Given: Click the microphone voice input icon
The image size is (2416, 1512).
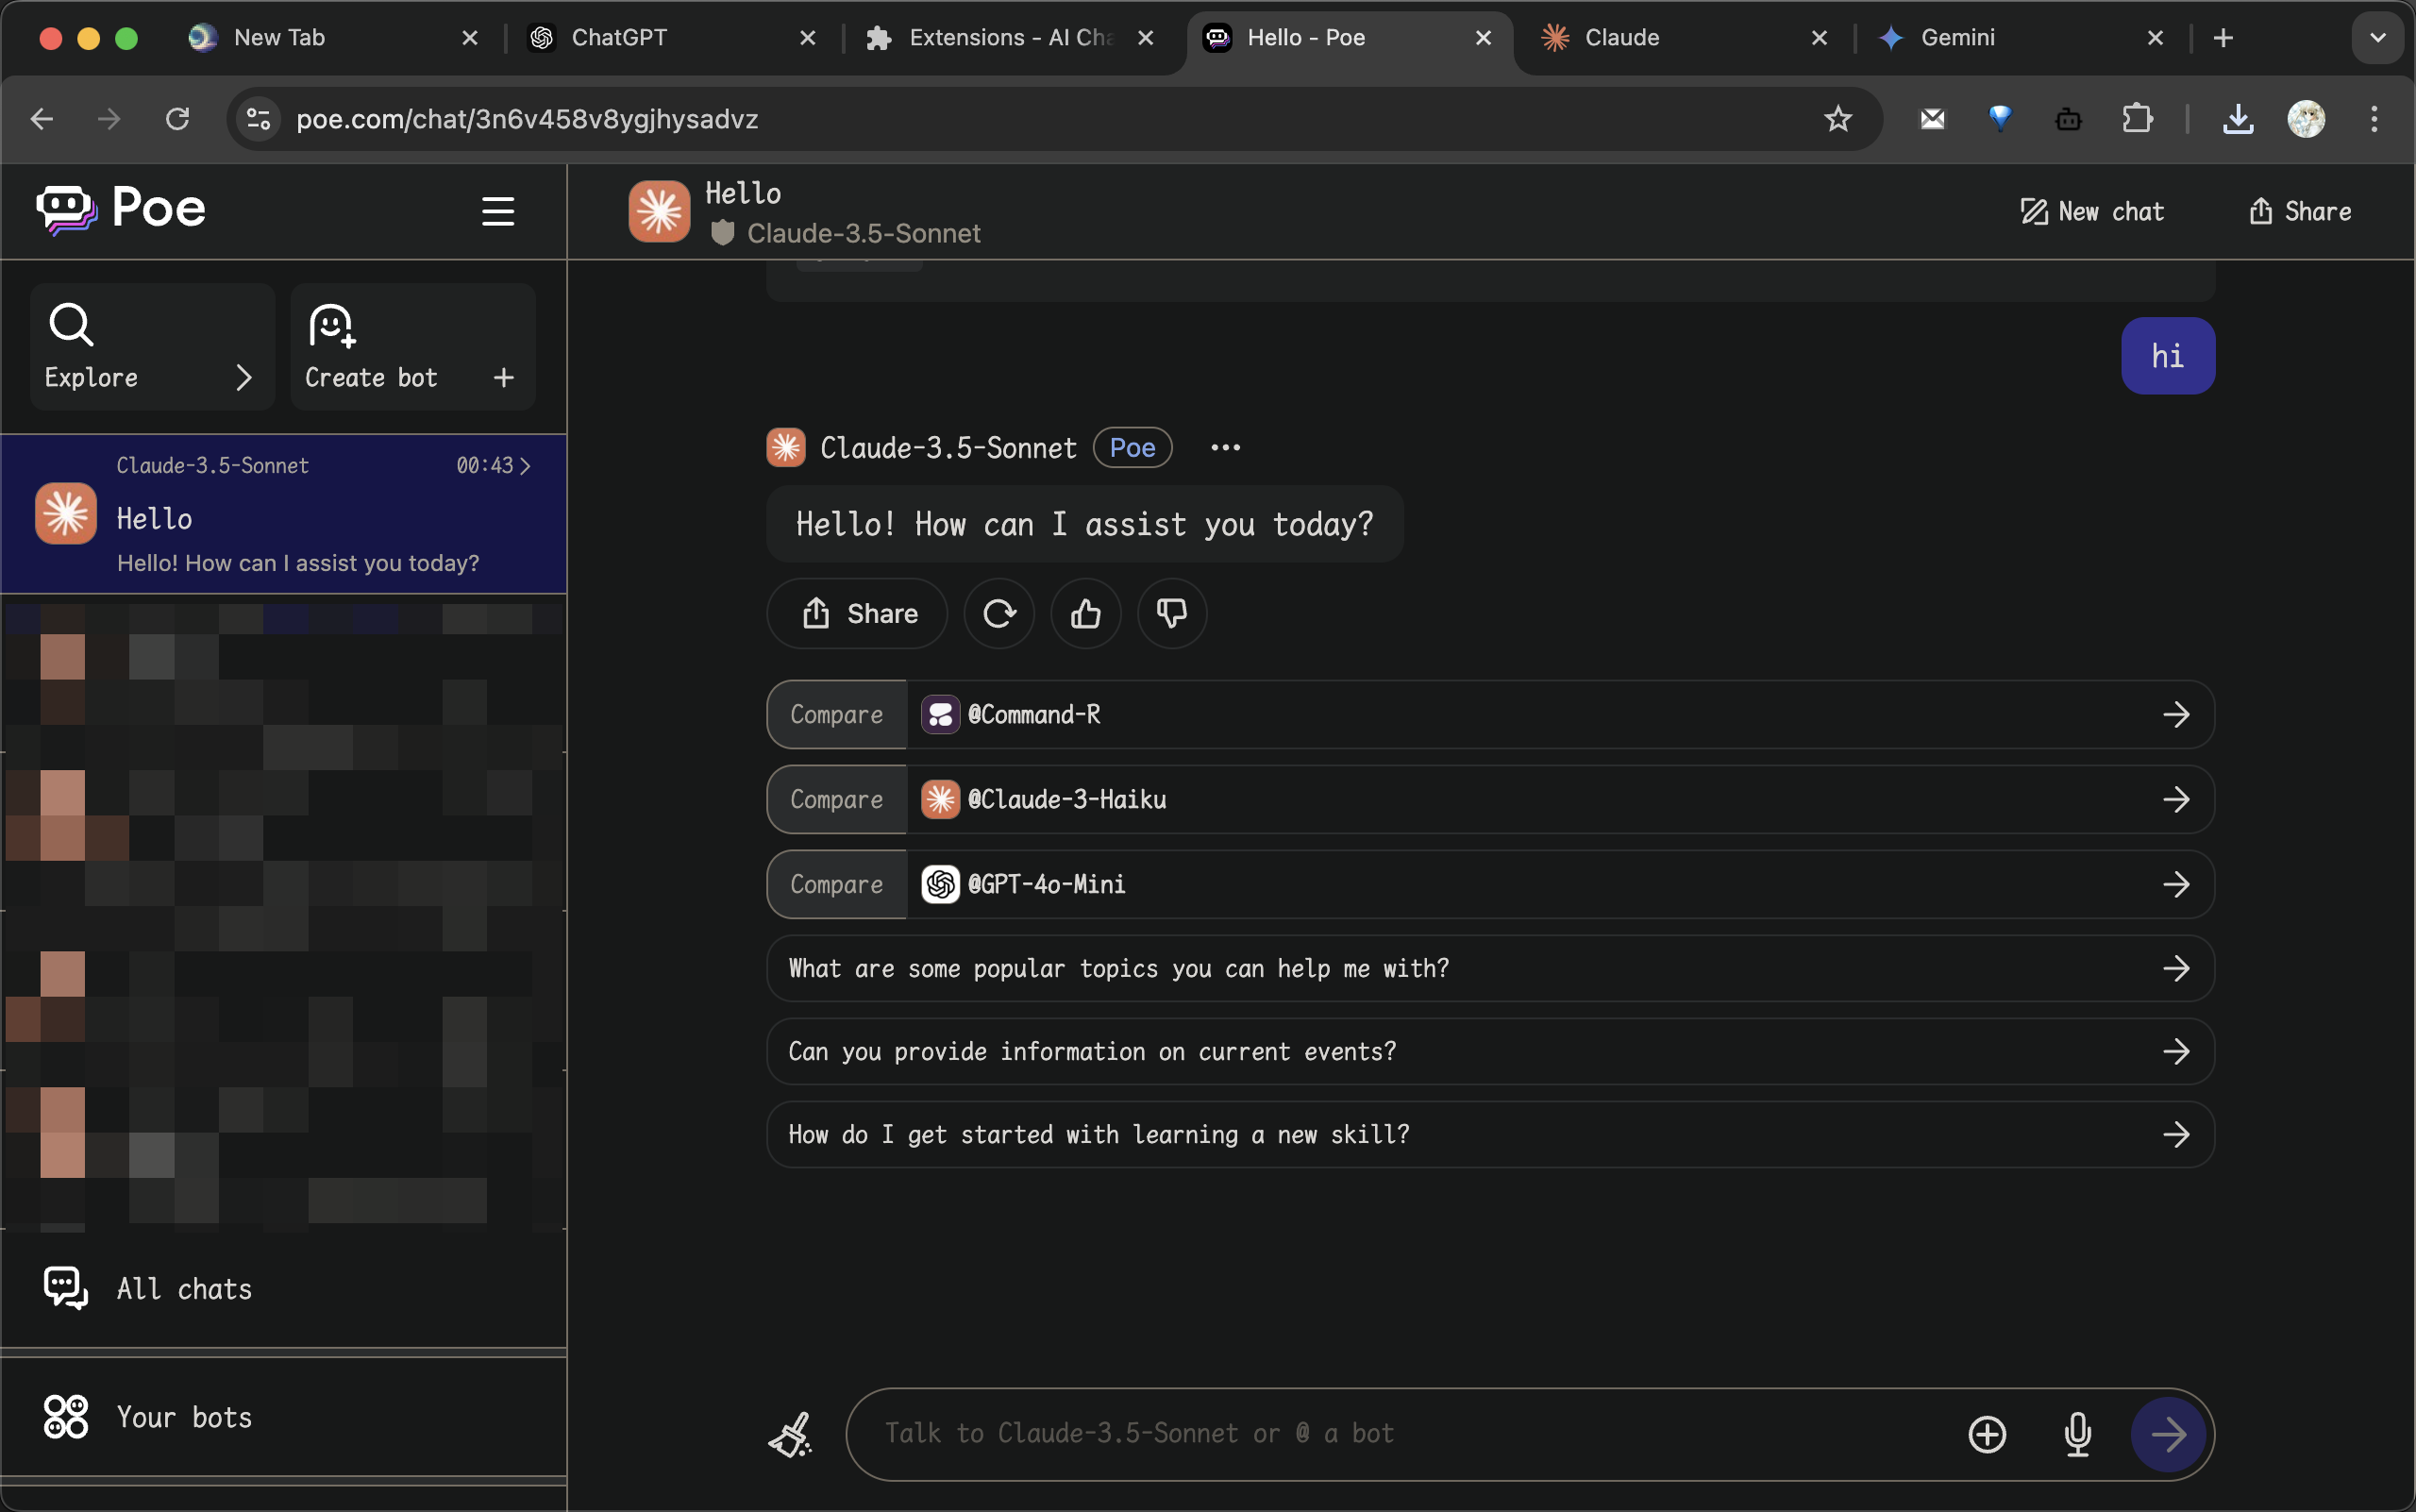Looking at the screenshot, I should pyautogui.click(x=2077, y=1435).
